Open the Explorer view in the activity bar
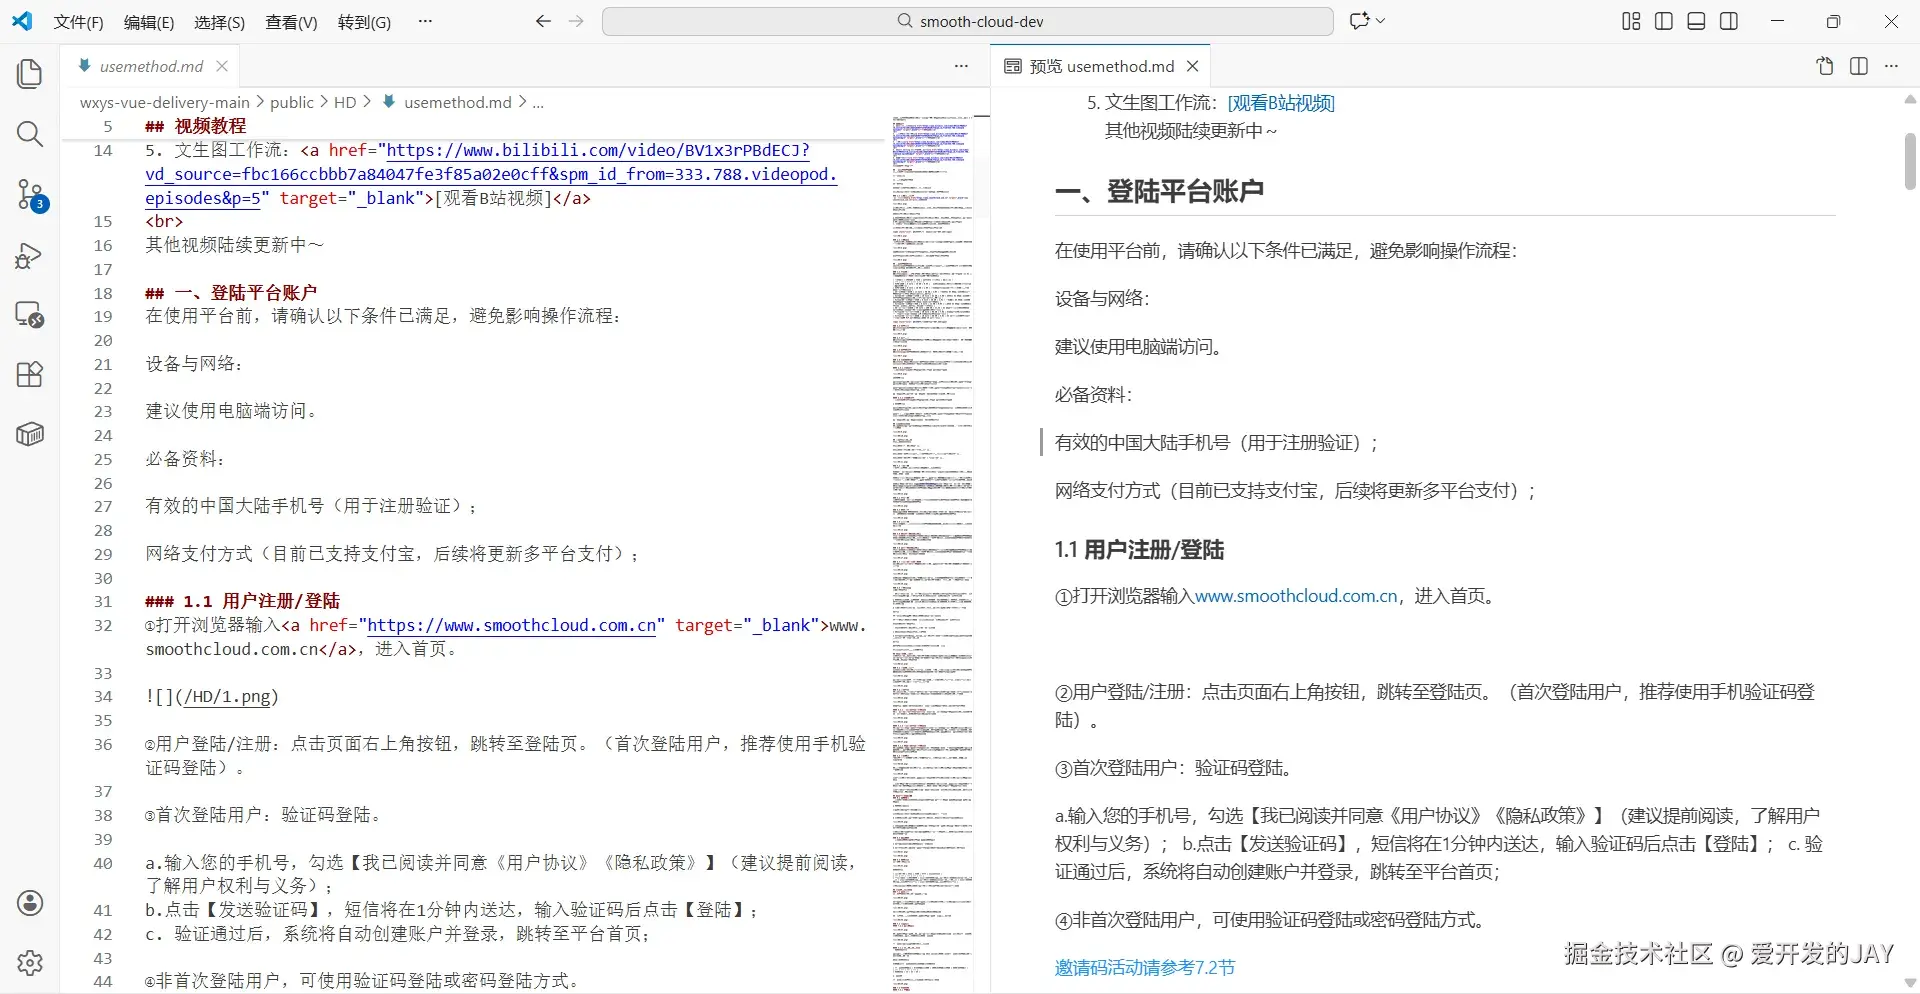Image resolution: width=1920 pixels, height=994 pixels. coord(29,73)
